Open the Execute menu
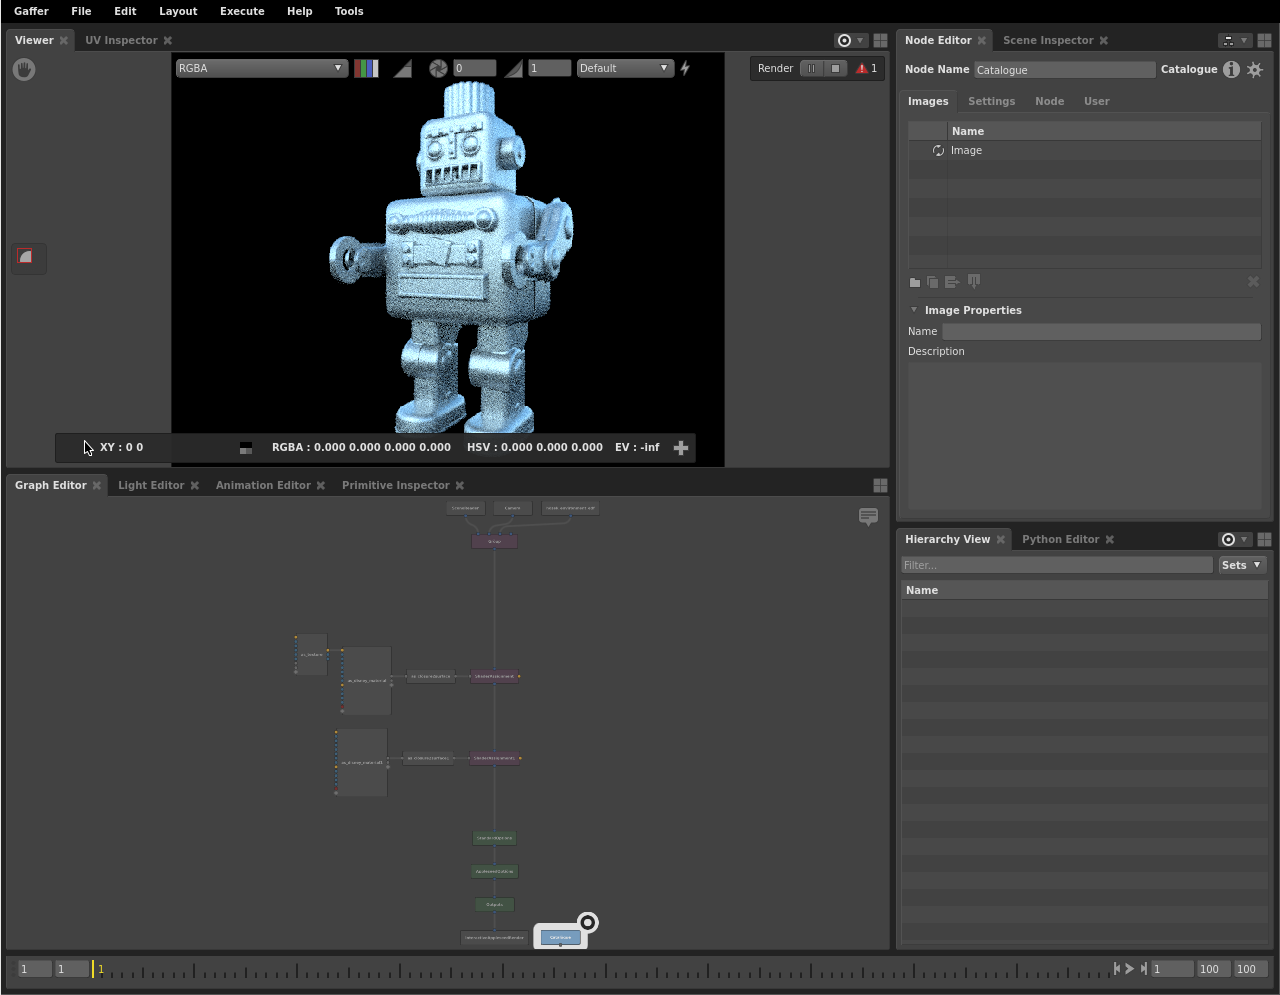The image size is (1280, 995). coord(242,11)
